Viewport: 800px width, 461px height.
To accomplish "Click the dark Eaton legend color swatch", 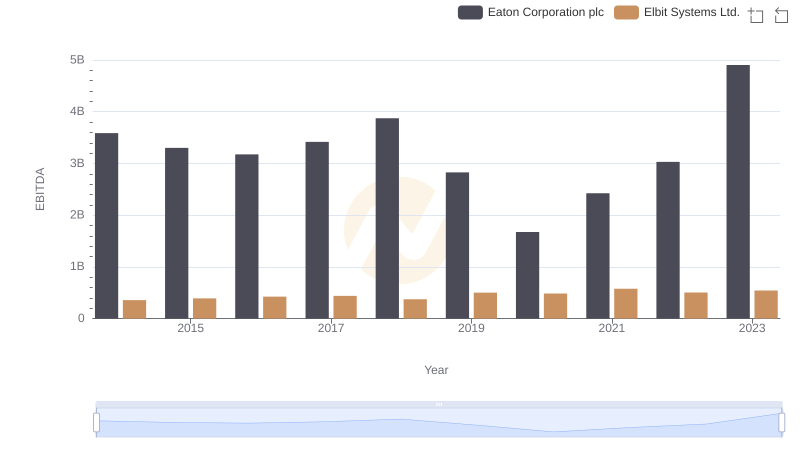I will (x=470, y=13).
